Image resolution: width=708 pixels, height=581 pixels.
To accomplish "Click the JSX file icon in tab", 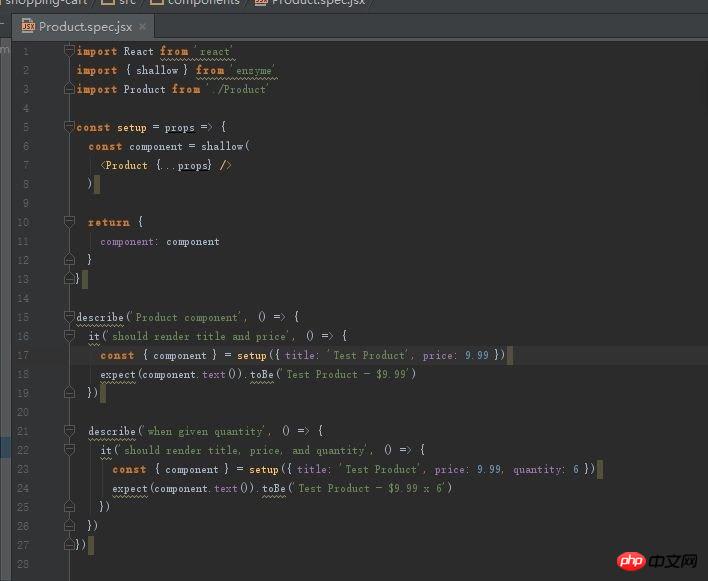I will coord(28,26).
